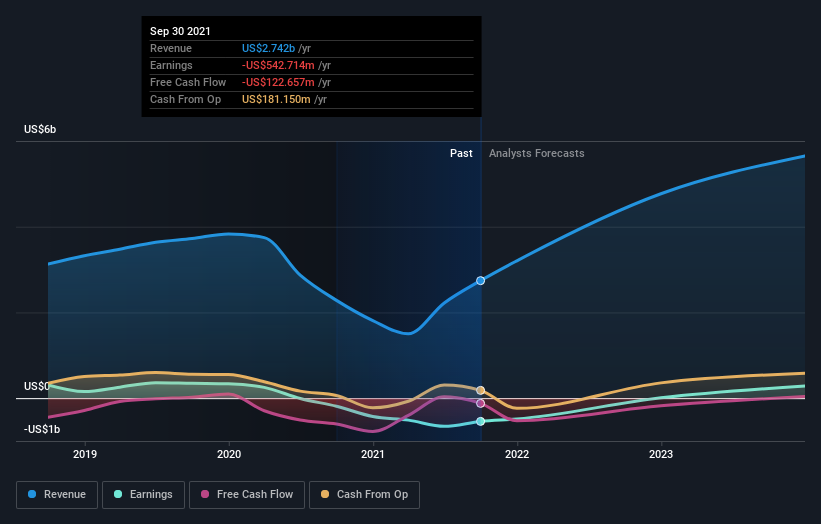Toggle the Revenue legend button
The image size is (821, 524).
click(57, 495)
